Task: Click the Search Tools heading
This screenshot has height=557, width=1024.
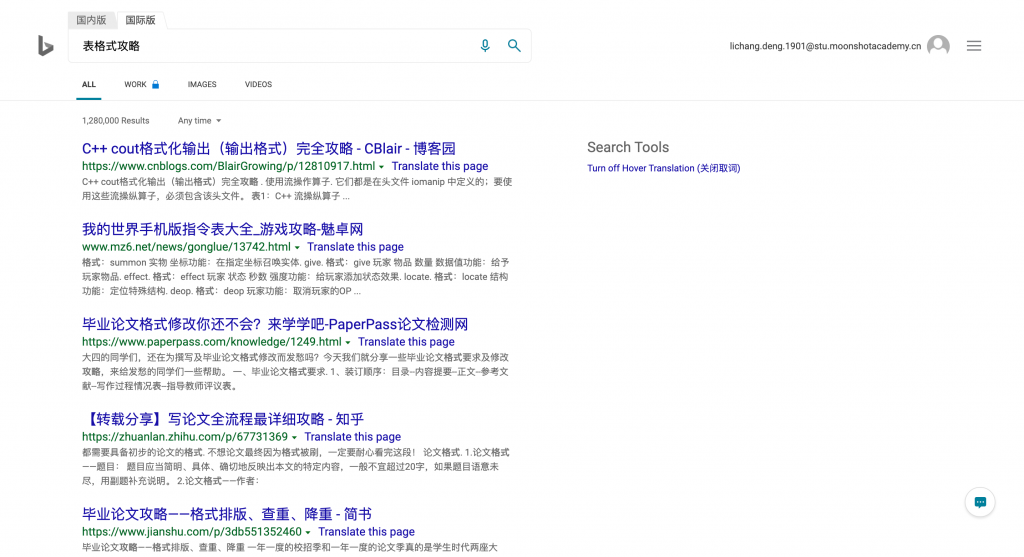Action: click(x=628, y=147)
